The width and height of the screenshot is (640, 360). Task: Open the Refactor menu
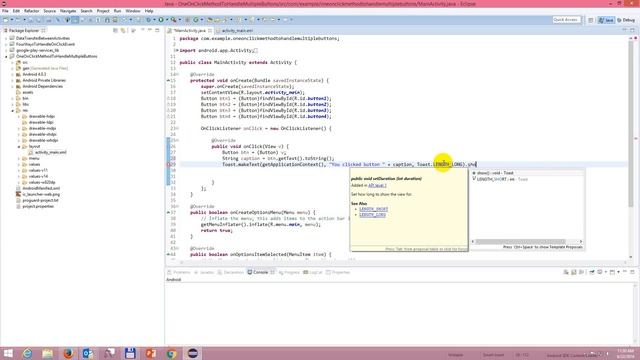(31, 11)
